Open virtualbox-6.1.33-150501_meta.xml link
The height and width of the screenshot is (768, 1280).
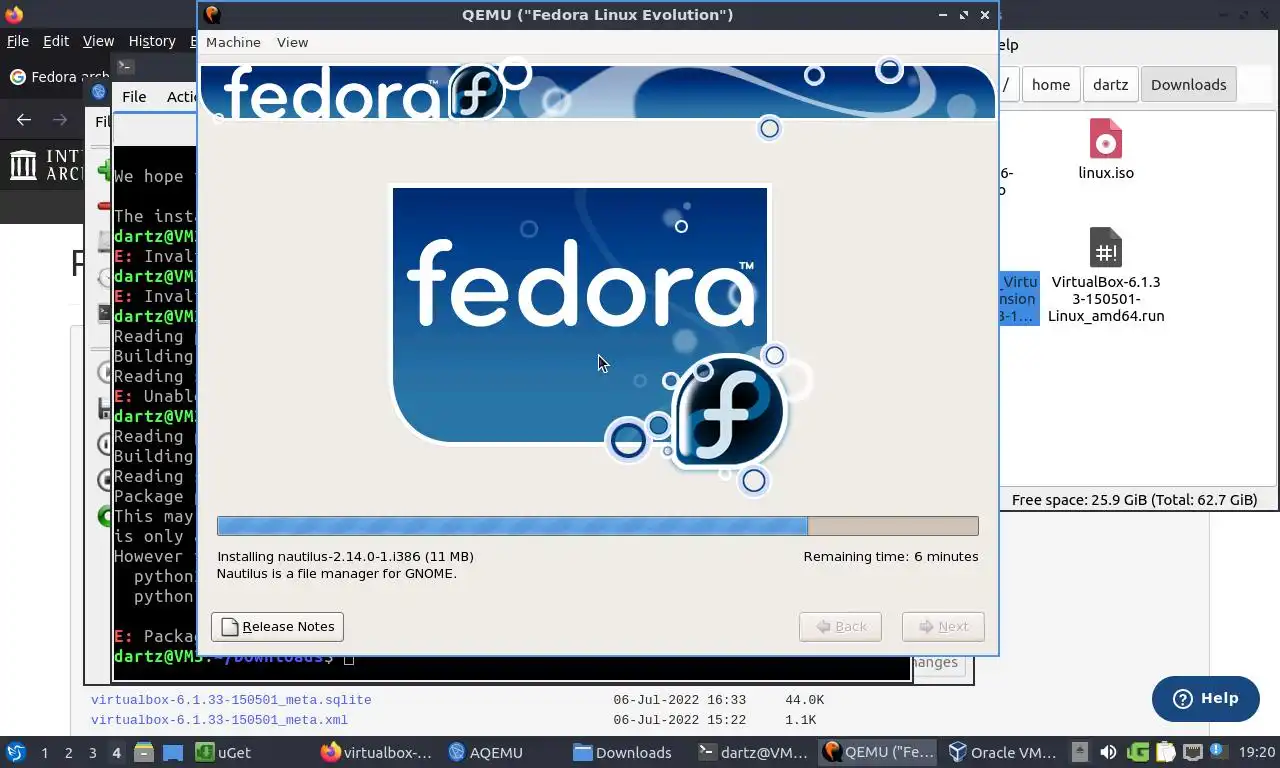click(x=219, y=720)
